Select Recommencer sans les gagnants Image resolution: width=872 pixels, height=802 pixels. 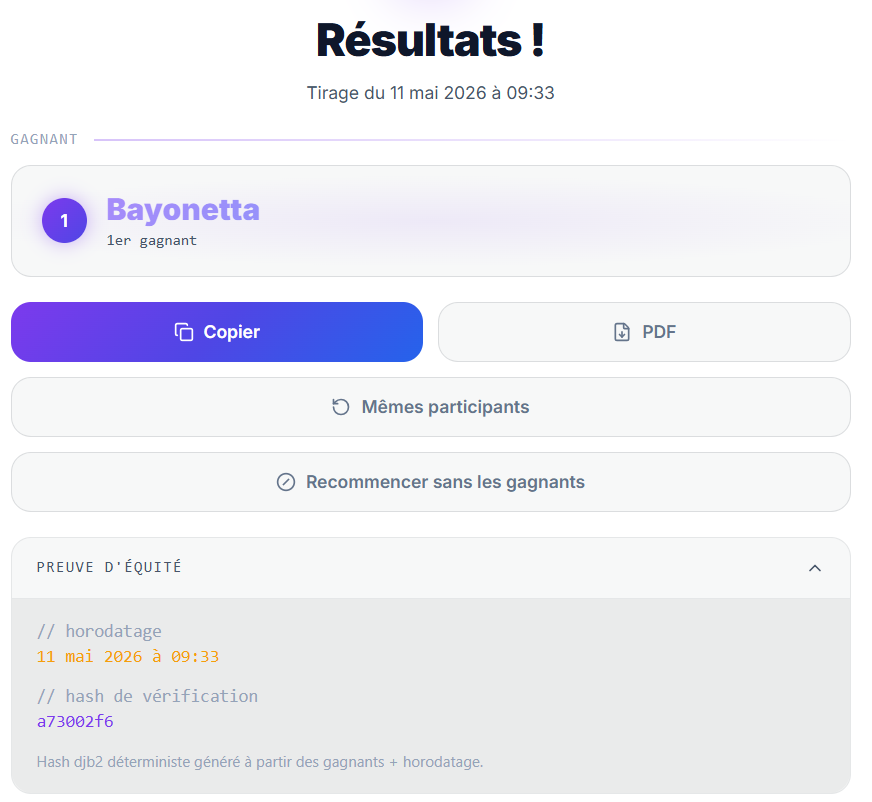(x=431, y=482)
